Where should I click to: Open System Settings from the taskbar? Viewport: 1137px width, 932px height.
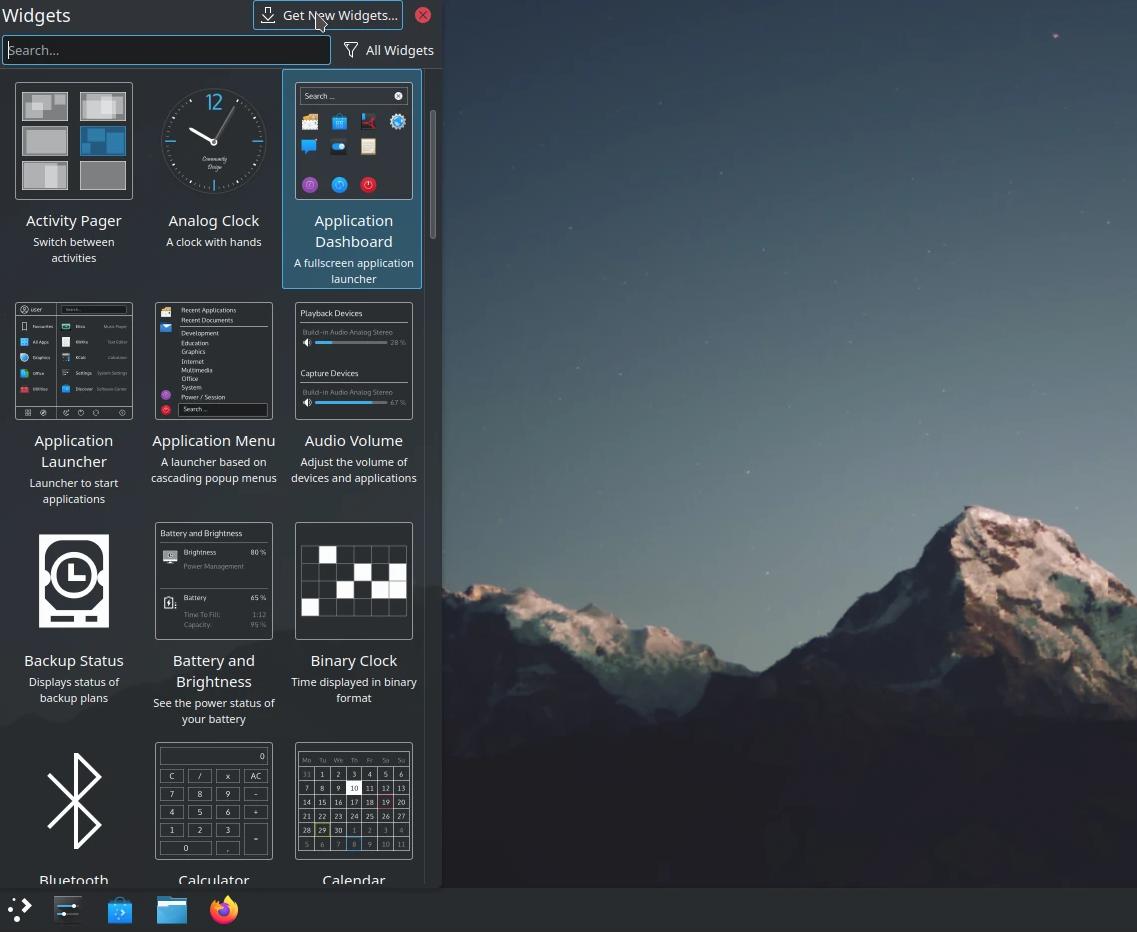66,908
